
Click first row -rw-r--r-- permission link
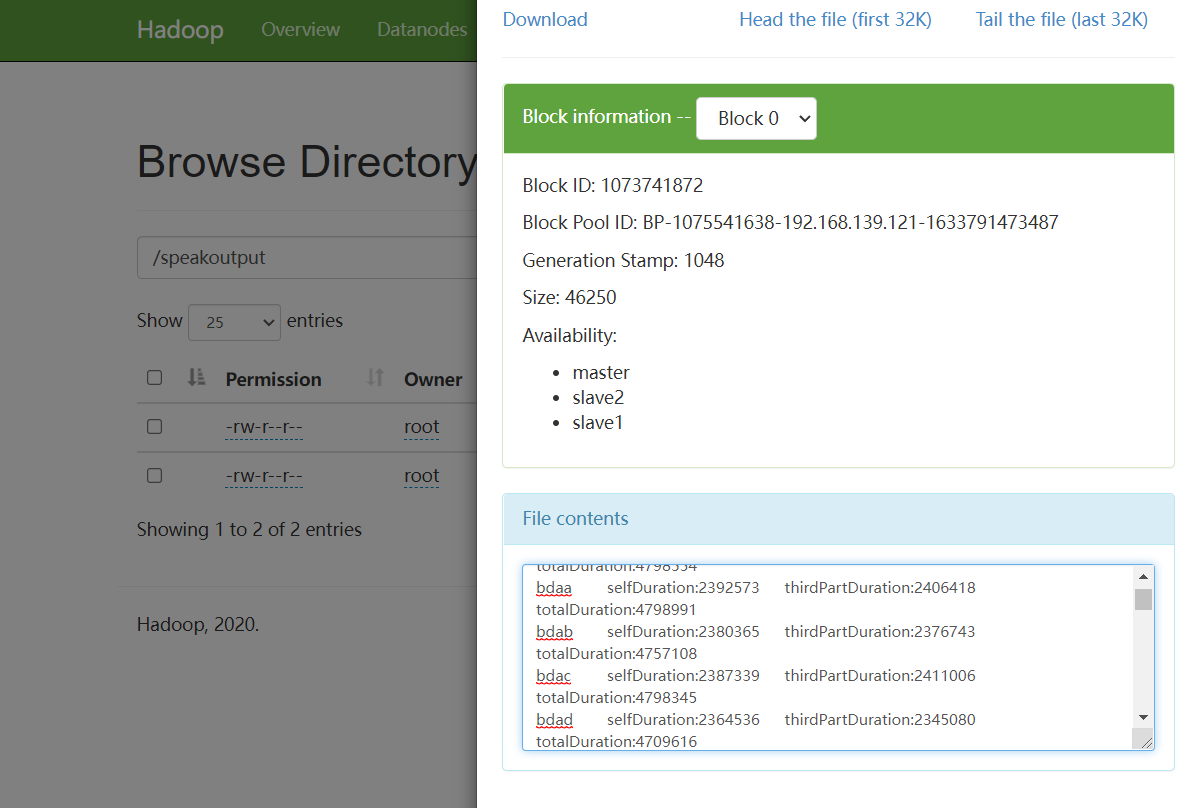point(264,427)
